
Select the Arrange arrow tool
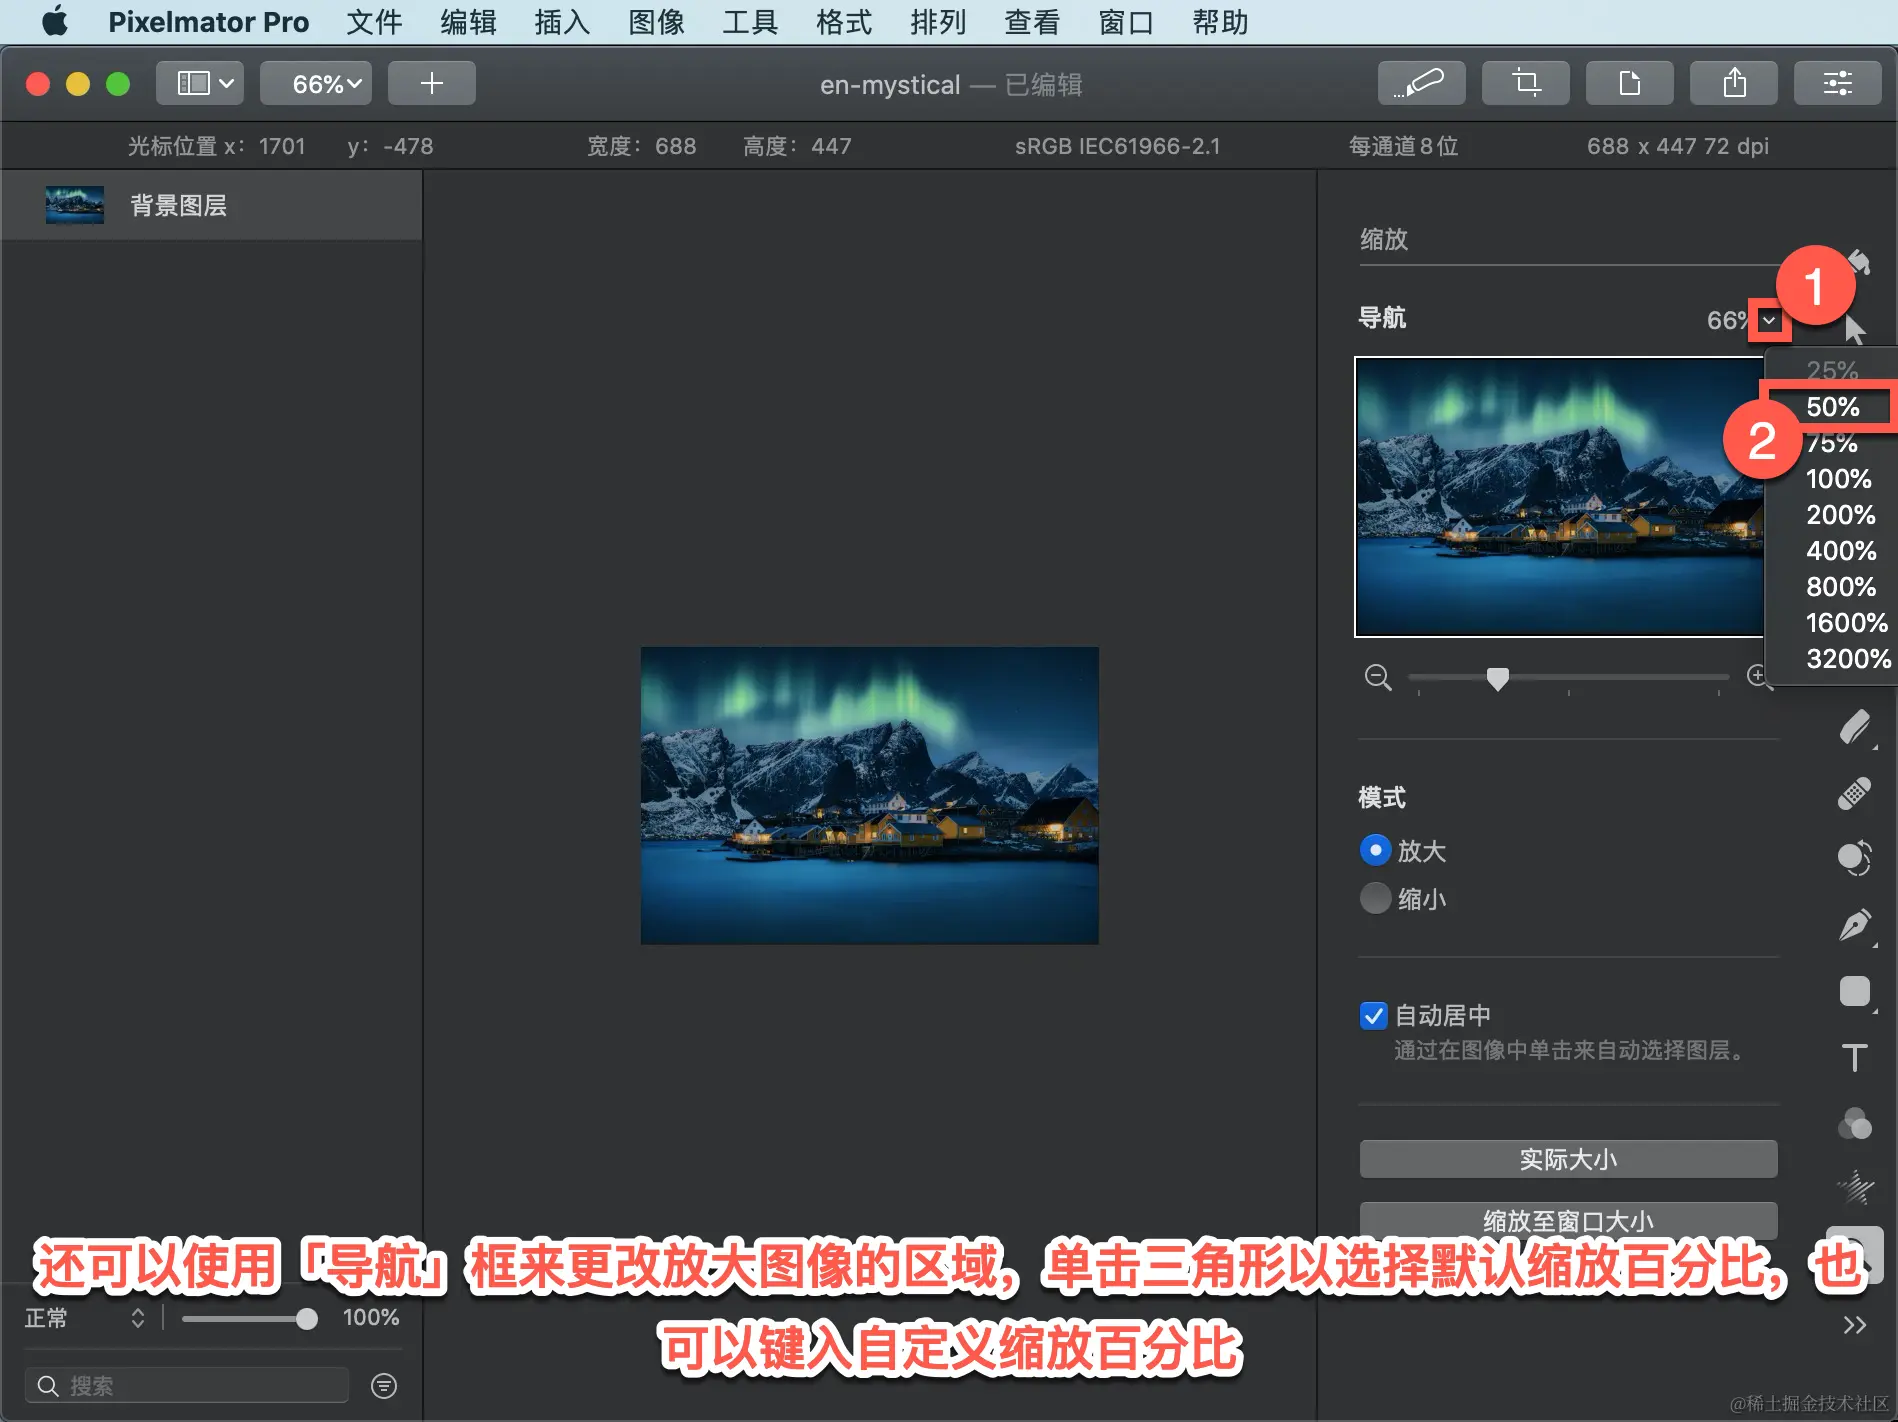(x=1856, y=329)
